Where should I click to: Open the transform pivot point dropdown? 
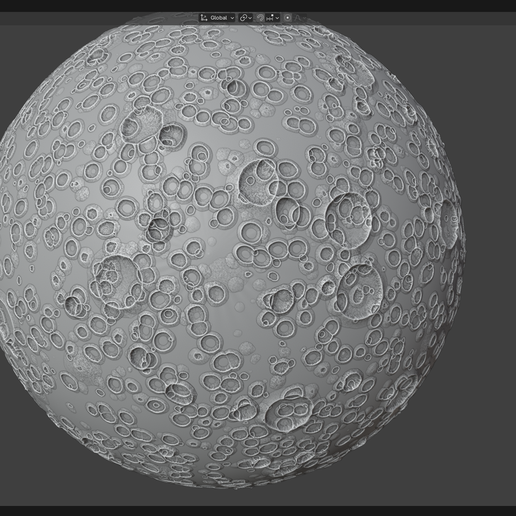[246, 18]
